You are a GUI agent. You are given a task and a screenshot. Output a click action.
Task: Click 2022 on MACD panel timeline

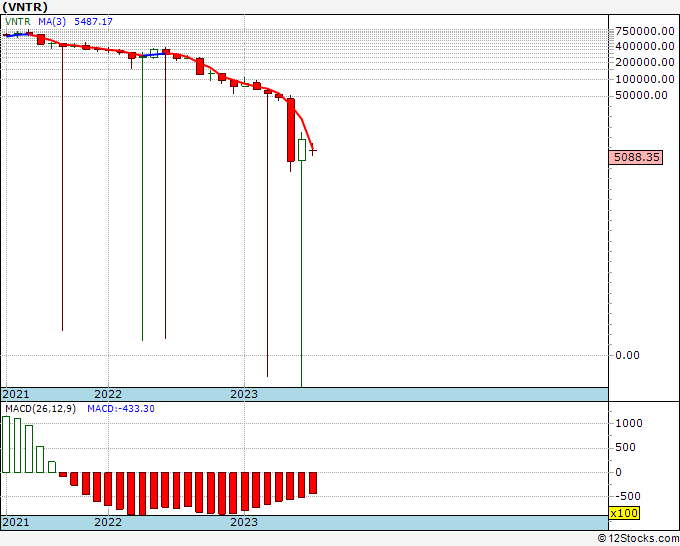click(108, 522)
